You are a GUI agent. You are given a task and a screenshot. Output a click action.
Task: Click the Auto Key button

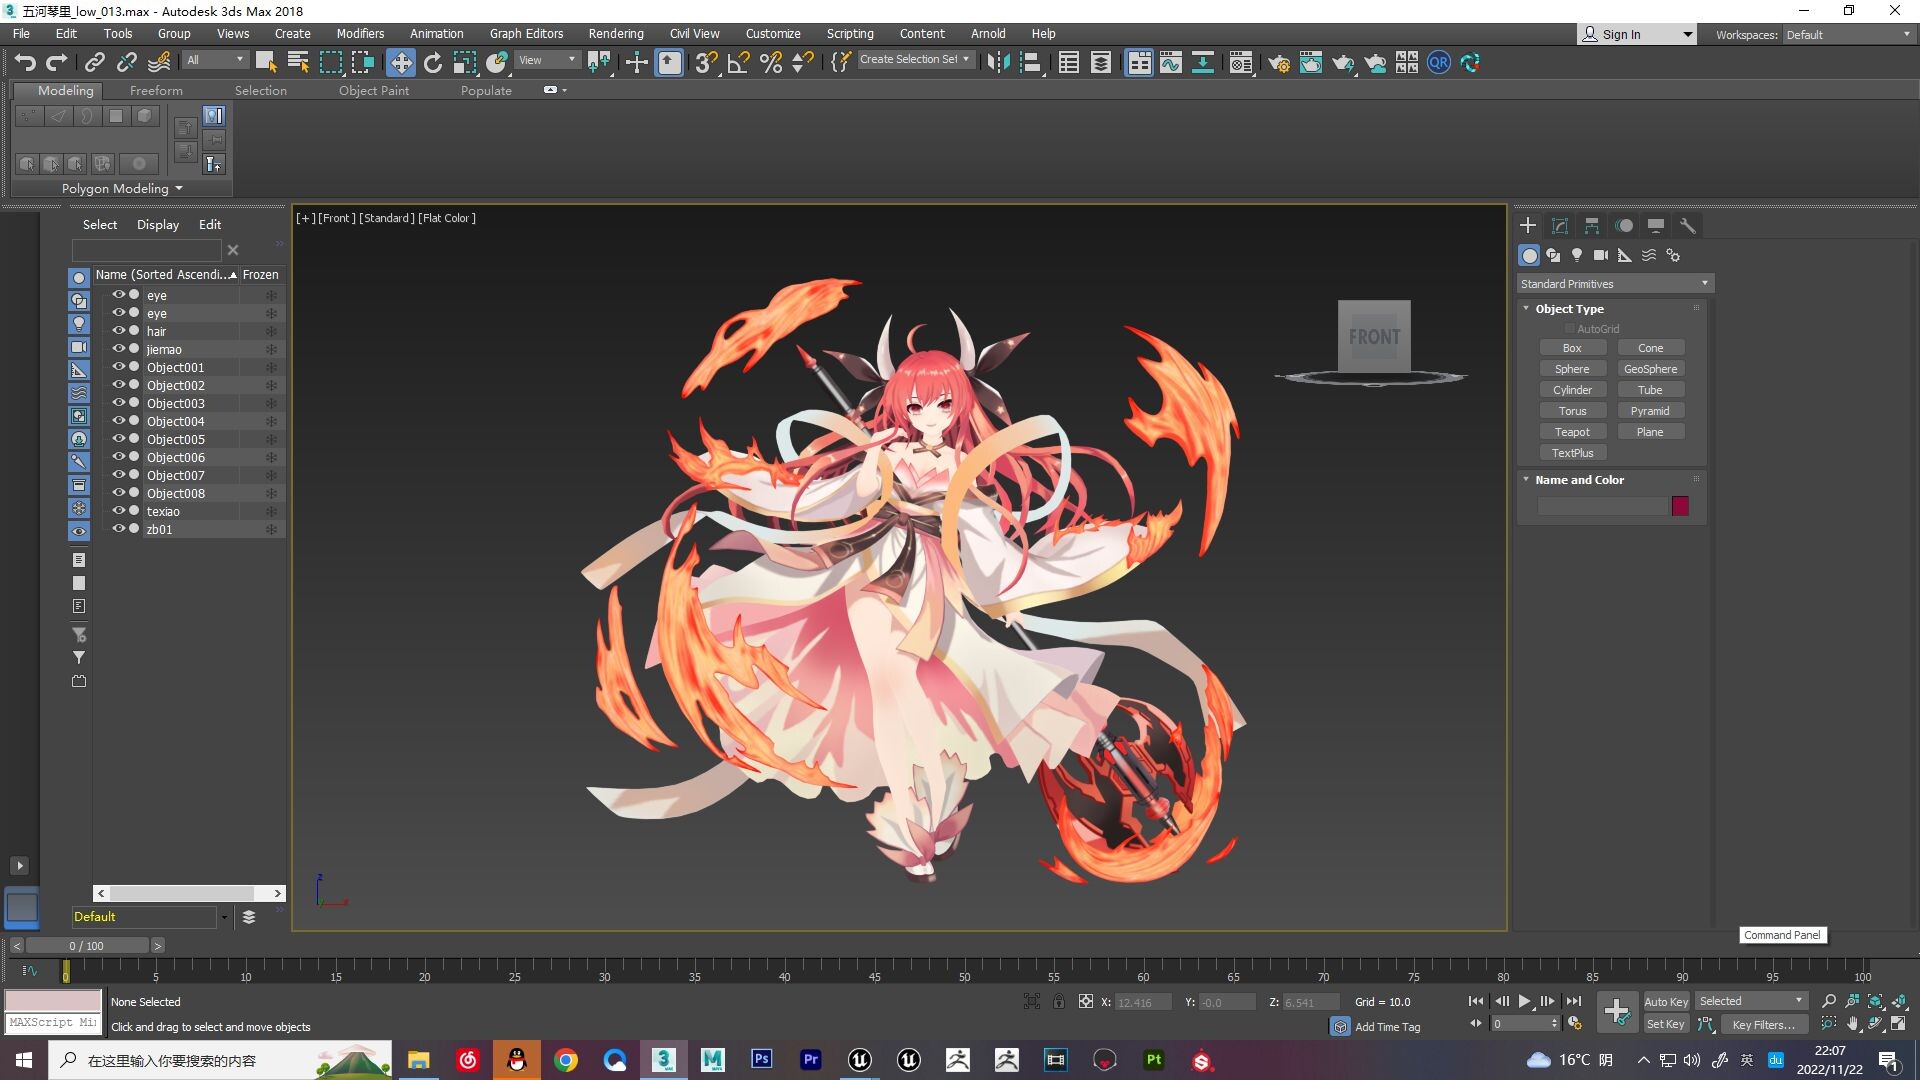tap(1665, 1002)
